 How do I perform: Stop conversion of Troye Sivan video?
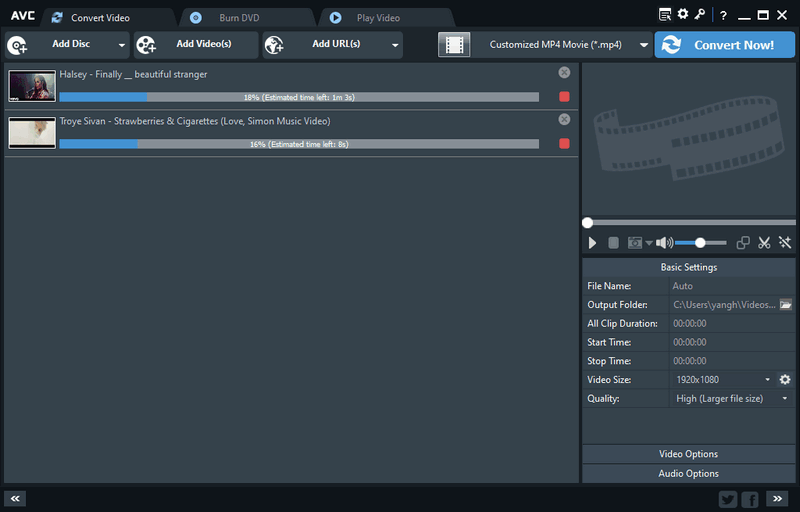click(564, 144)
